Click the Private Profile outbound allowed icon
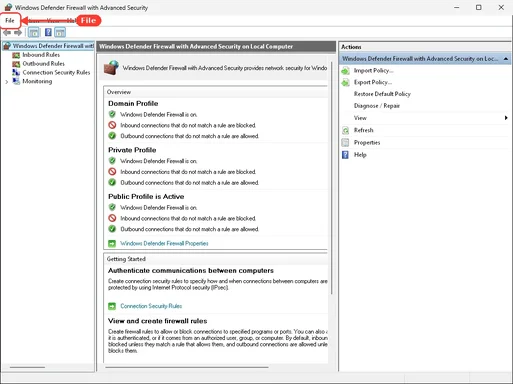This screenshot has height=384, width=513. pos(112,182)
